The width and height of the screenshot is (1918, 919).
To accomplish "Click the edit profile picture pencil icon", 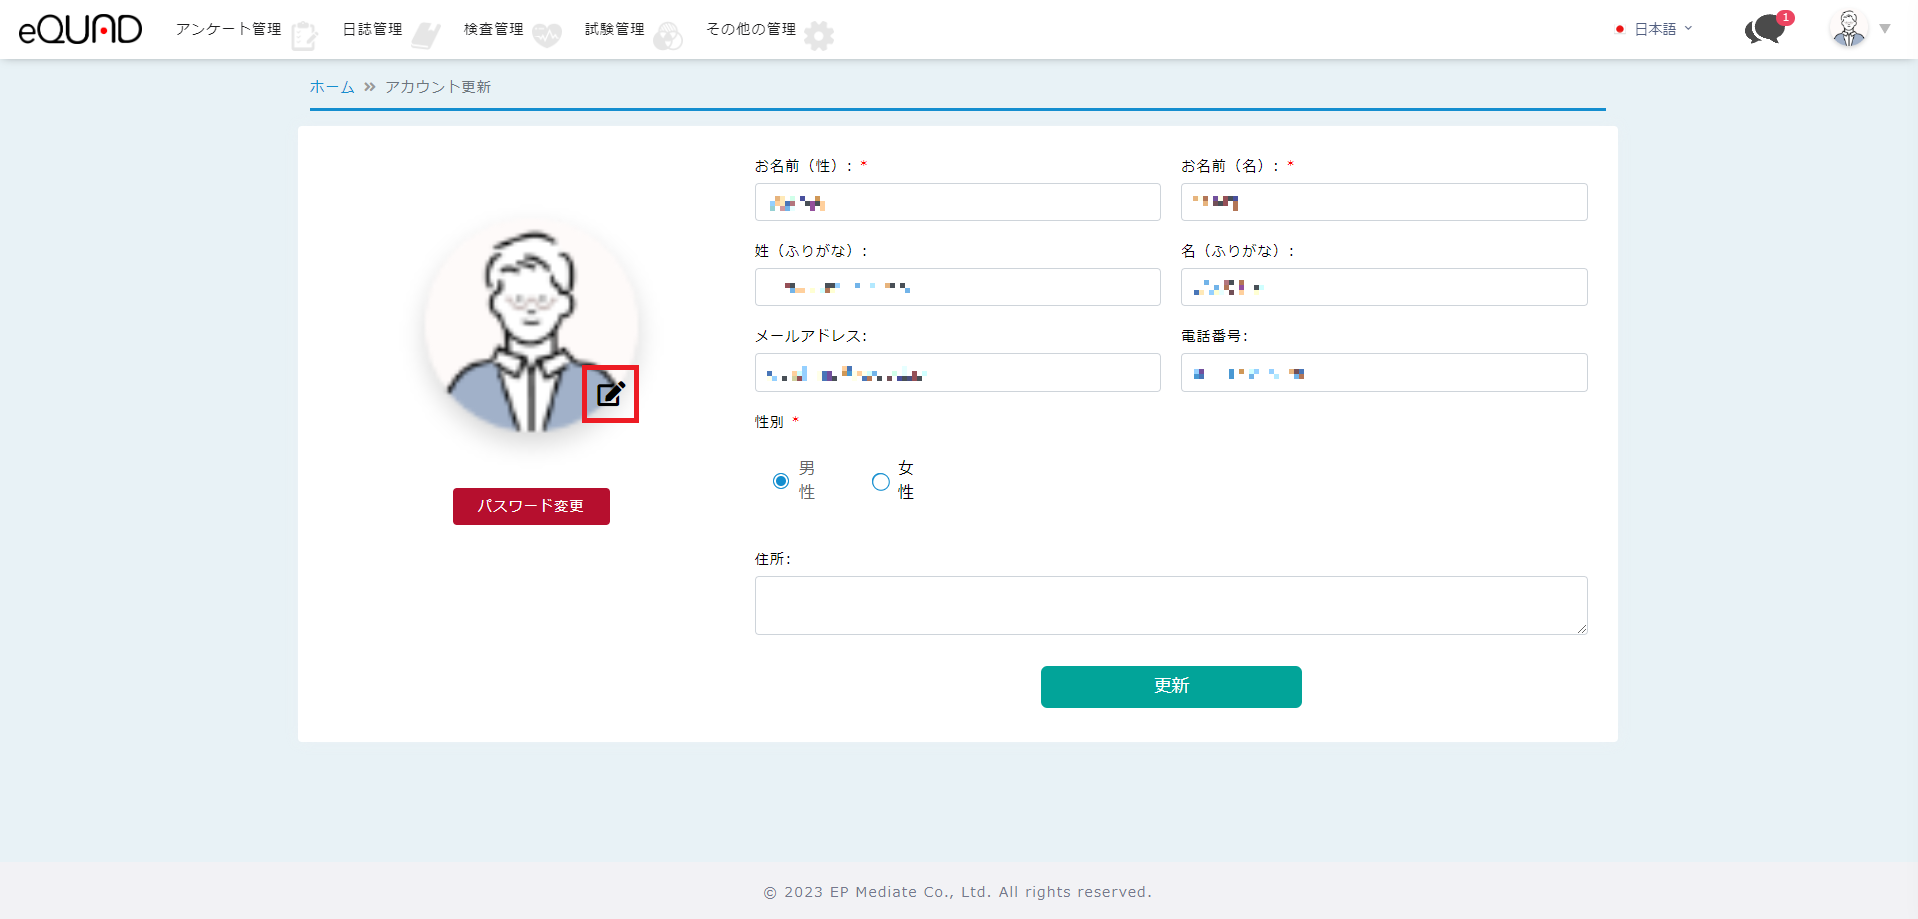I will coord(610,394).
